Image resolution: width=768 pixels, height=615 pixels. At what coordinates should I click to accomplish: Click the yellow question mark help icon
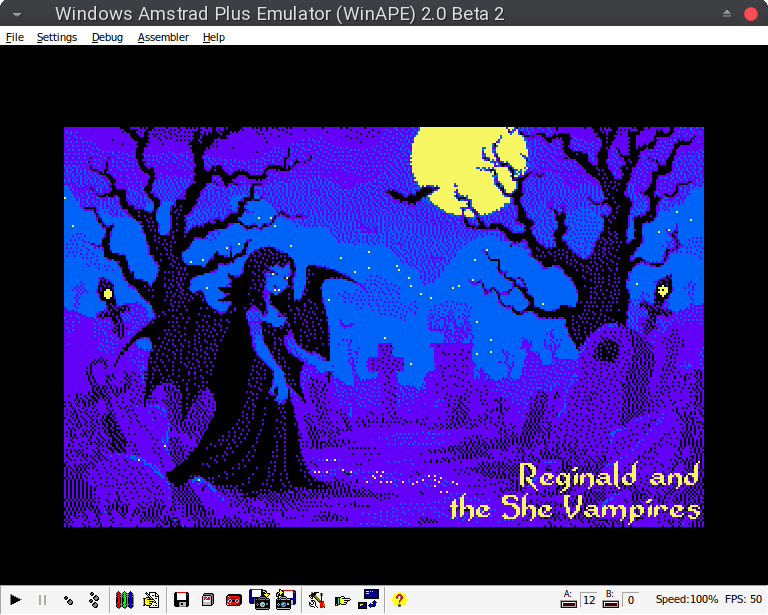coord(399,600)
